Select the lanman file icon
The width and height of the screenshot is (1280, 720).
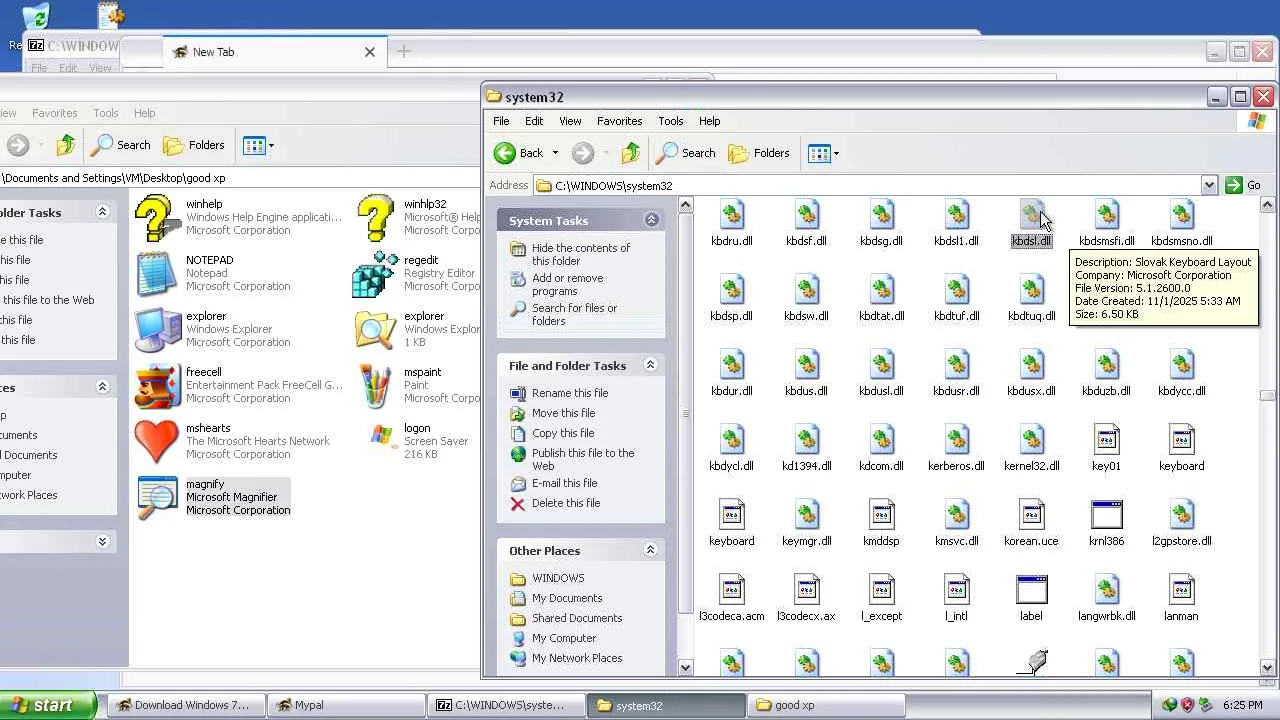point(1181,589)
